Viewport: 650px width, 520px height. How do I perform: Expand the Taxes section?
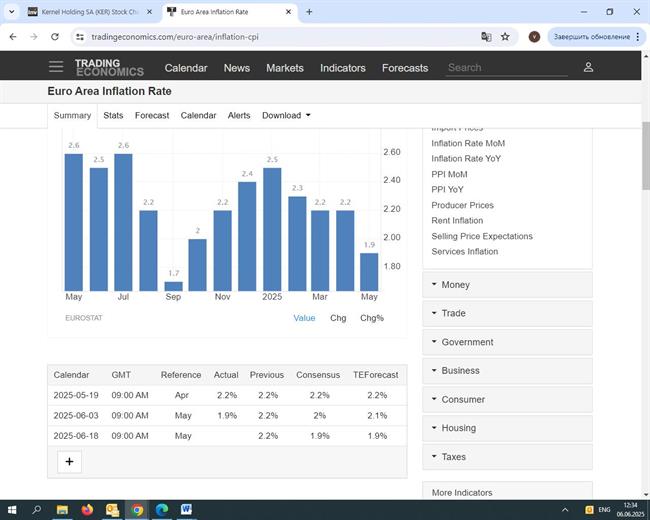(507, 457)
